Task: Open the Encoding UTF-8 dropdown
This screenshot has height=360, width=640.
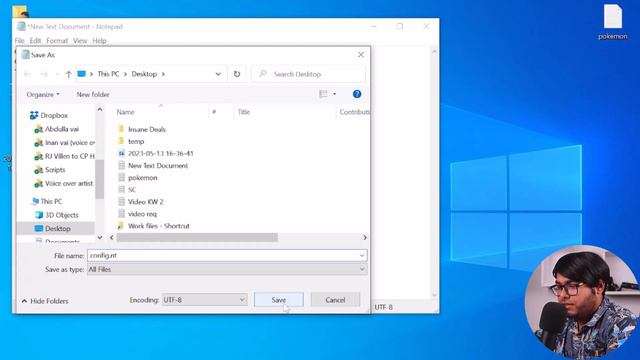Action: click(204, 300)
